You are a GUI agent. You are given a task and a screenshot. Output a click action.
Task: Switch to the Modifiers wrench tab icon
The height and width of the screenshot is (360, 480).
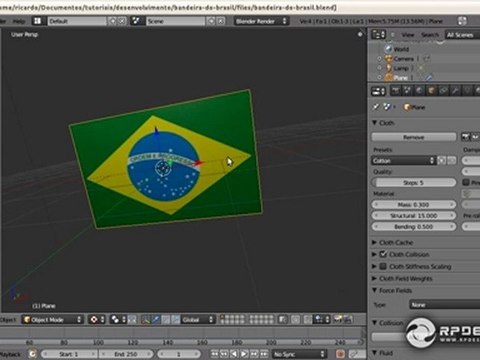click(x=455, y=90)
